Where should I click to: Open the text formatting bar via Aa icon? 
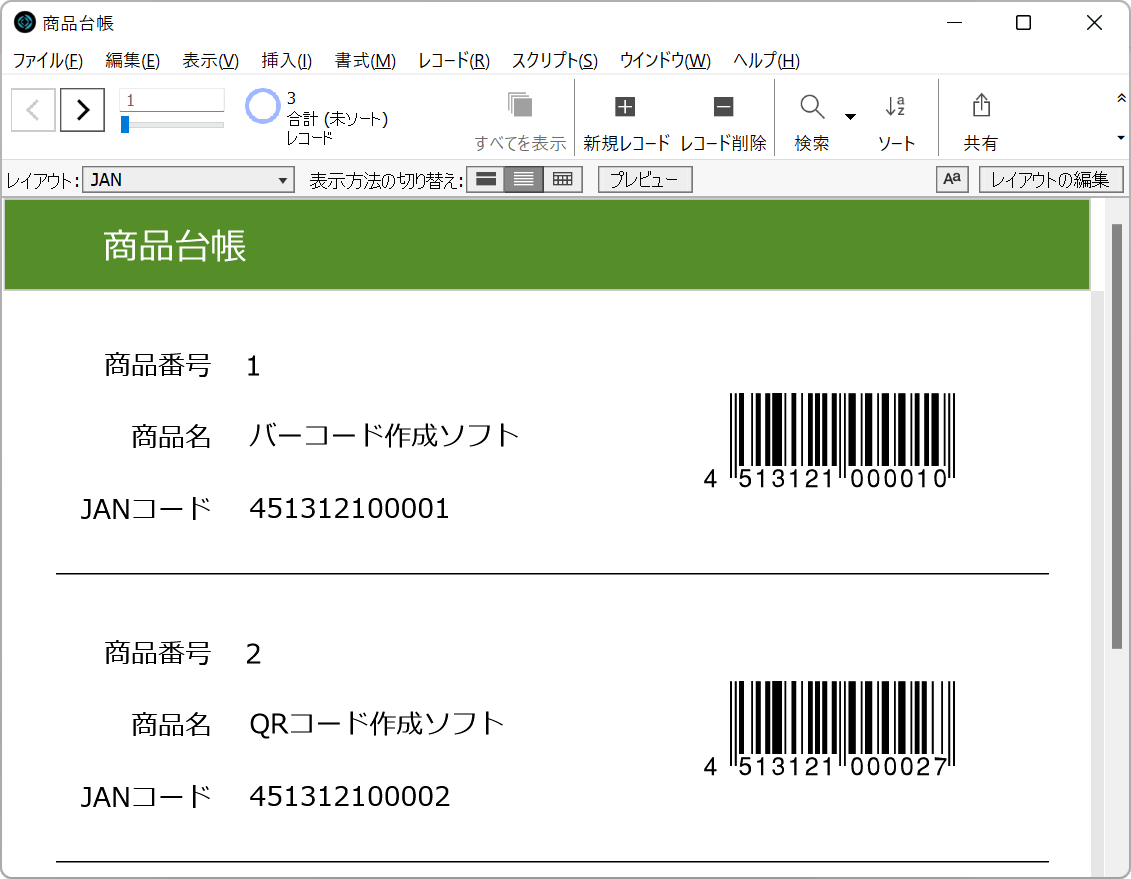951,179
